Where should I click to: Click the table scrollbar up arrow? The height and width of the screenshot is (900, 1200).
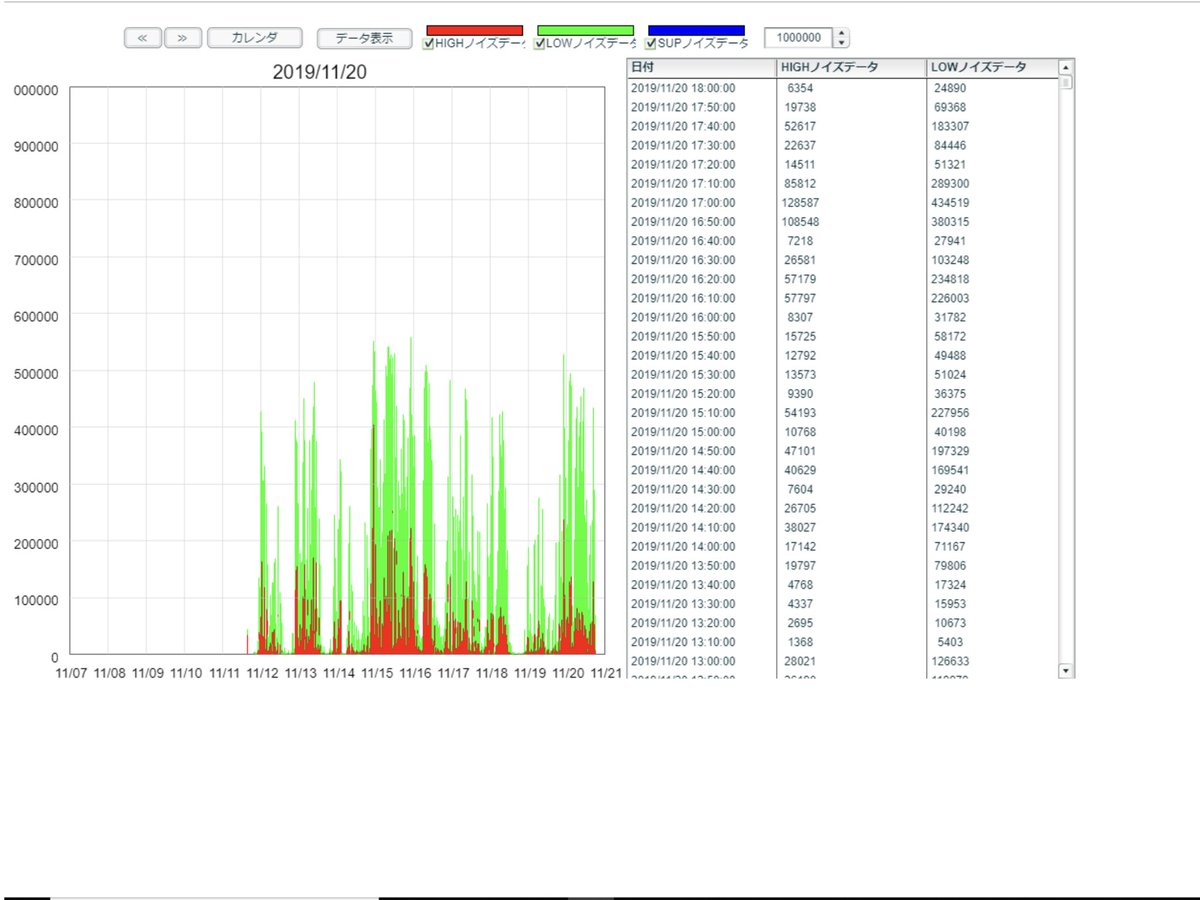pyautogui.click(x=1066, y=67)
